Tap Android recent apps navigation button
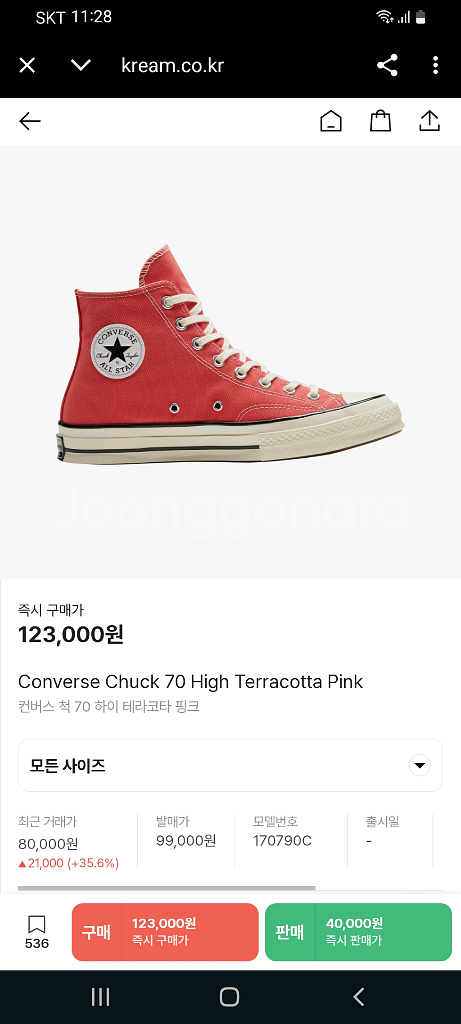The image size is (461, 1024). coord(100,997)
